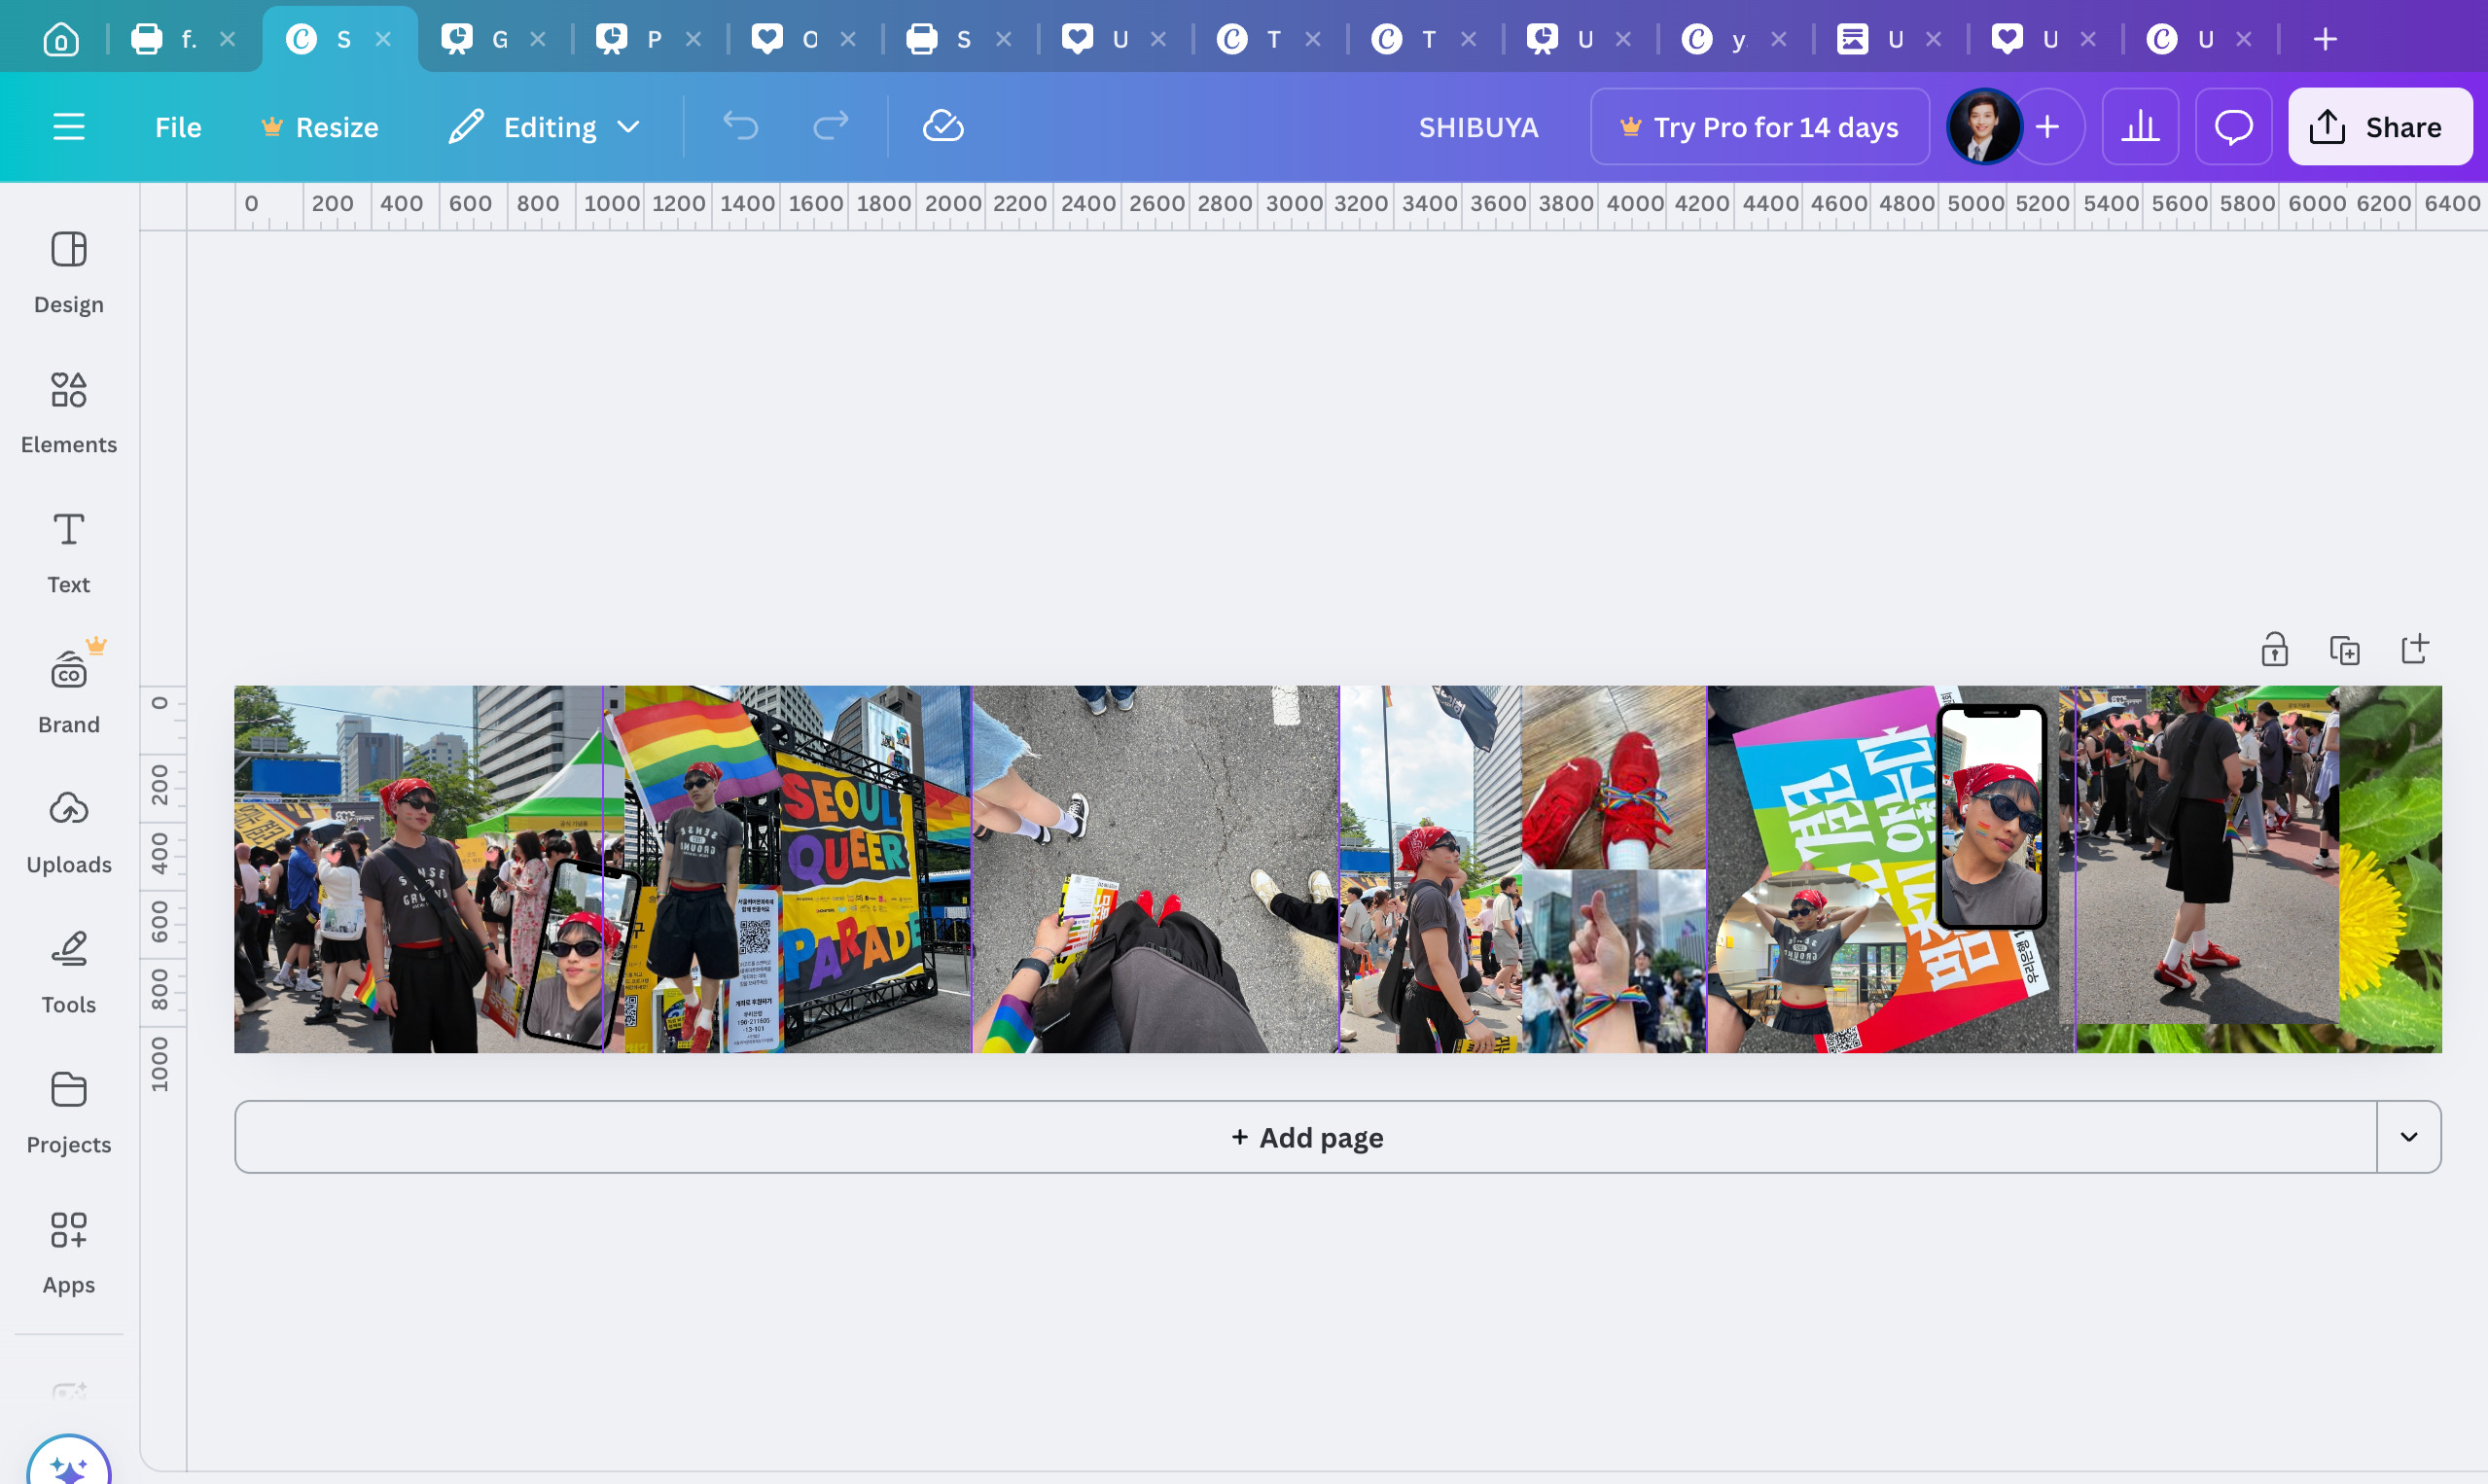Open the comments speech bubble
The width and height of the screenshot is (2488, 1484).
[x=2233, y=127]
